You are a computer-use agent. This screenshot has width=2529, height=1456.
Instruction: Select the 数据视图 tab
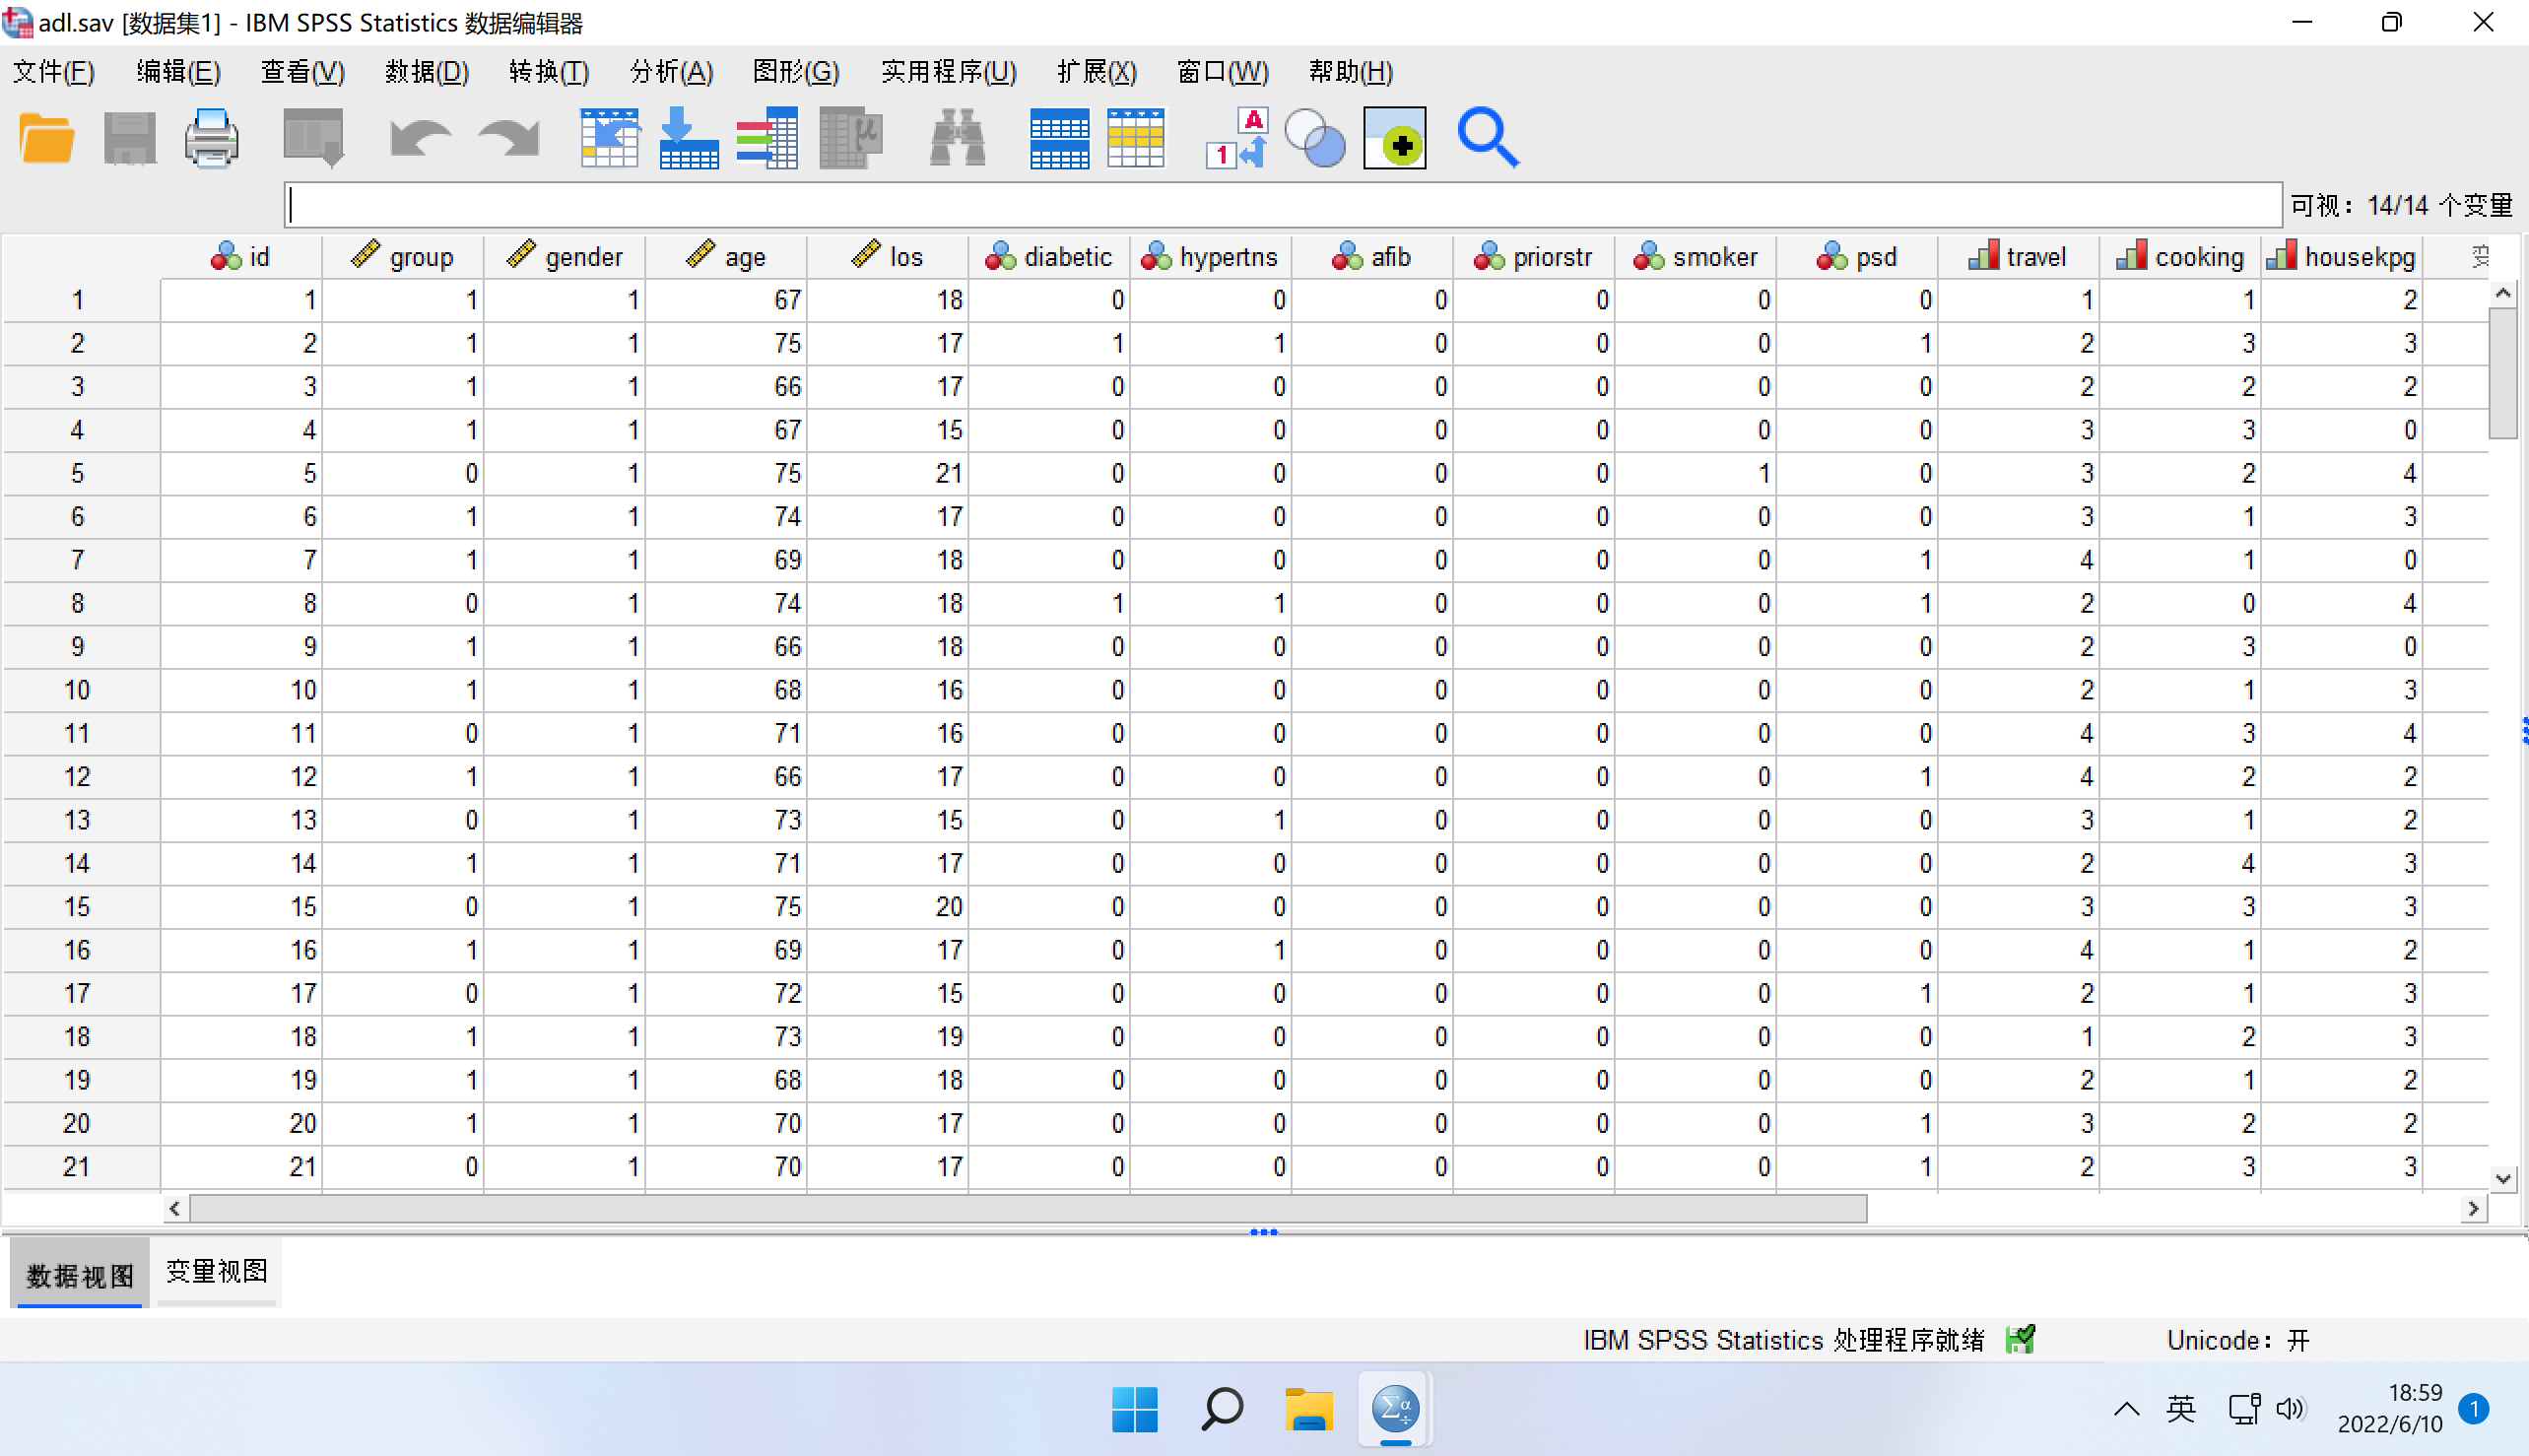click(x=80, y=1275)
